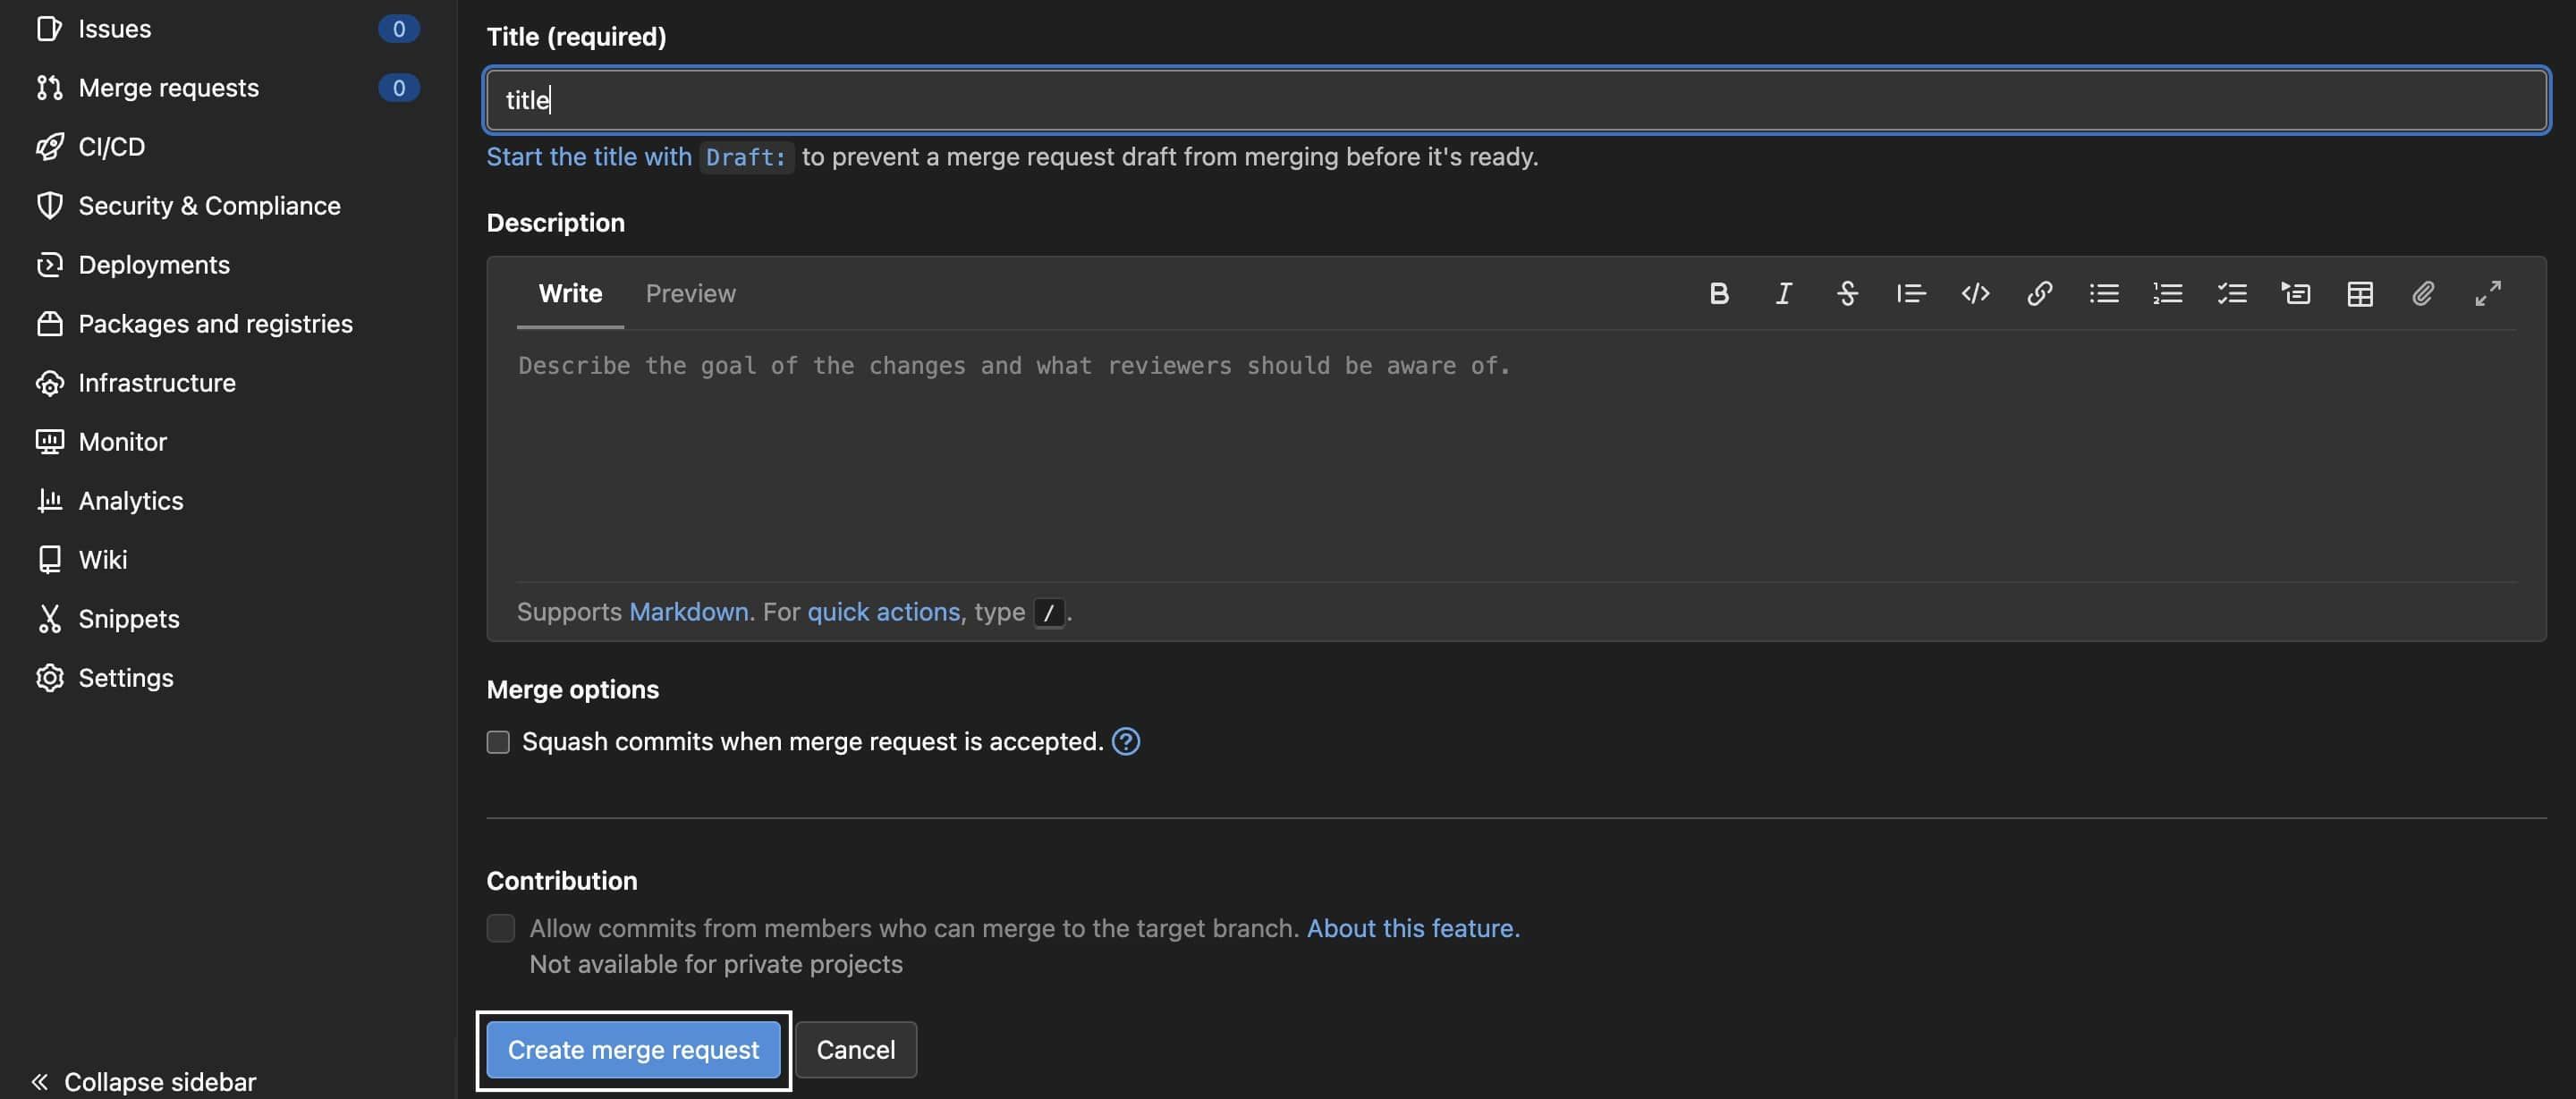Click the insert link icon
Screen dimensions: 2576x1099
click(2040, 292)
